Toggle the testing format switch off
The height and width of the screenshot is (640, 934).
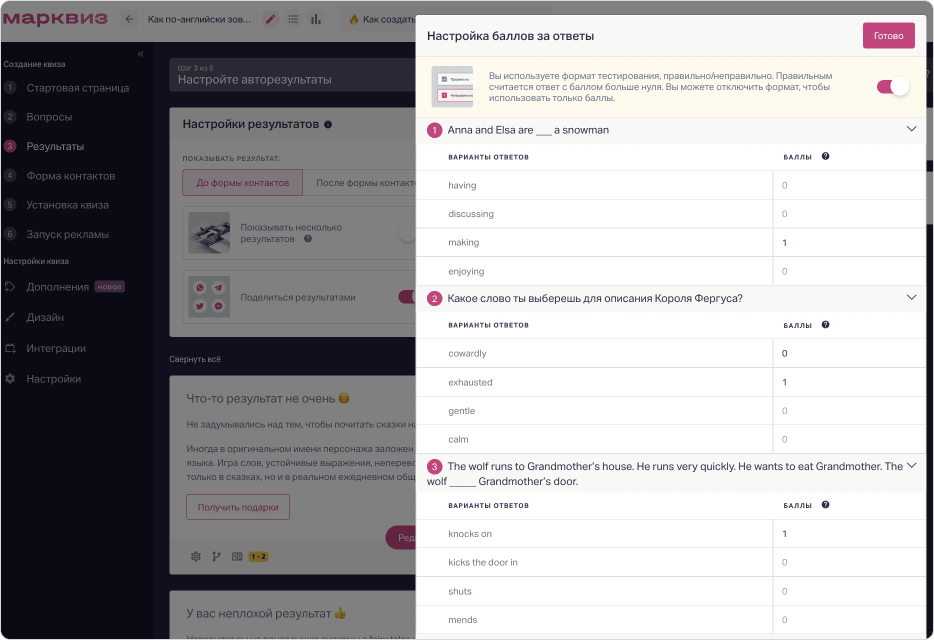(x=892, y=86)
